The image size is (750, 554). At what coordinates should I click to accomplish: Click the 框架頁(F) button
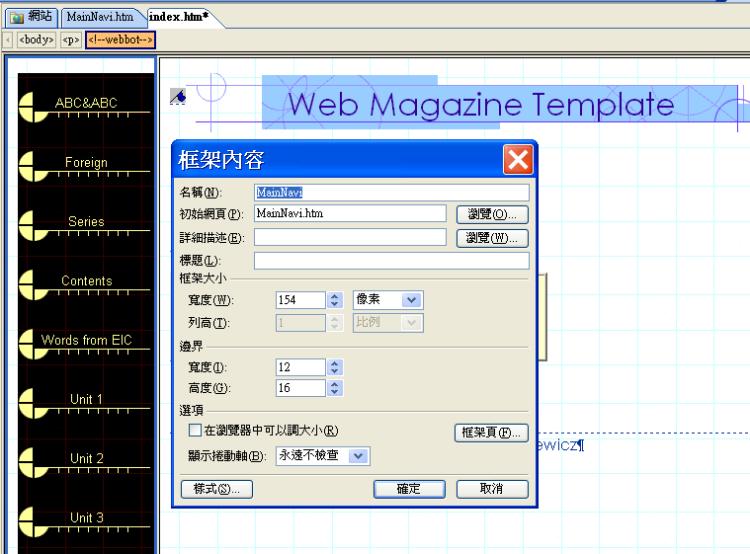491,433
